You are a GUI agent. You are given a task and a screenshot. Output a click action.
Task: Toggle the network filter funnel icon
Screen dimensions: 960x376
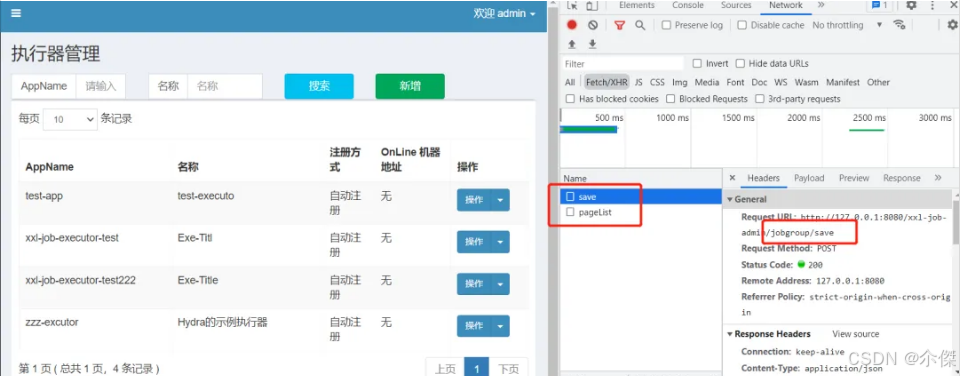pyautogui.click(x=620, y=25)
